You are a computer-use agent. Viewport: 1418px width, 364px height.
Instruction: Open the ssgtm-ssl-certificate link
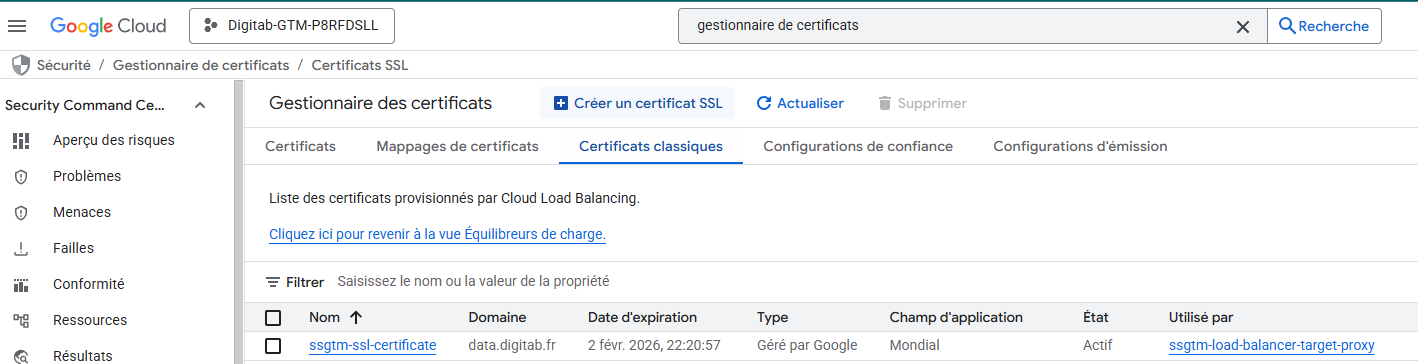pyautogui.click(x=373, y=345)
